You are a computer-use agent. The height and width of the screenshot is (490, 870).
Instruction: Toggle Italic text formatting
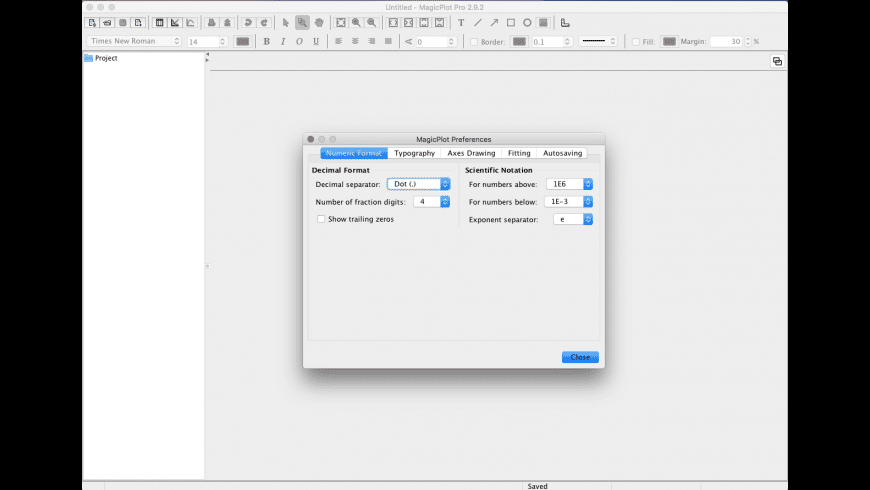tap(283, 42)
